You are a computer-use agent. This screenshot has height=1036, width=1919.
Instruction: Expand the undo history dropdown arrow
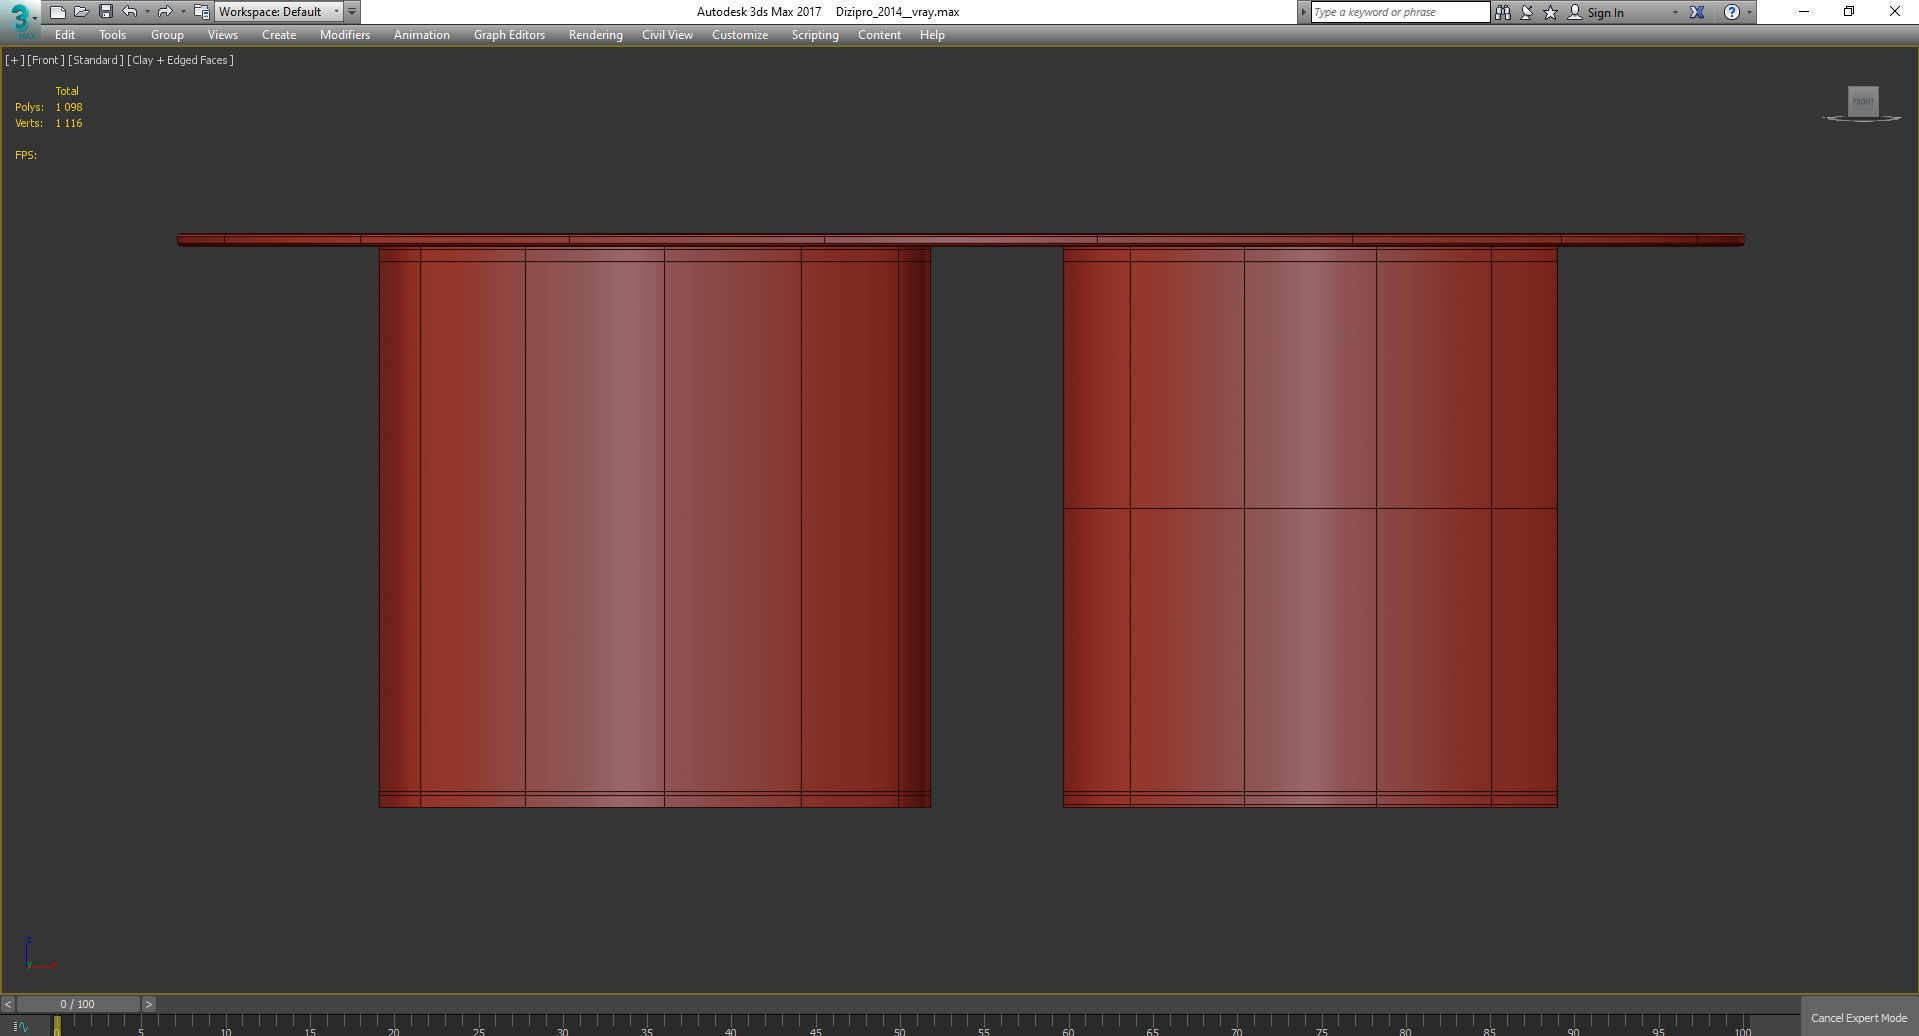pos(147,12)
